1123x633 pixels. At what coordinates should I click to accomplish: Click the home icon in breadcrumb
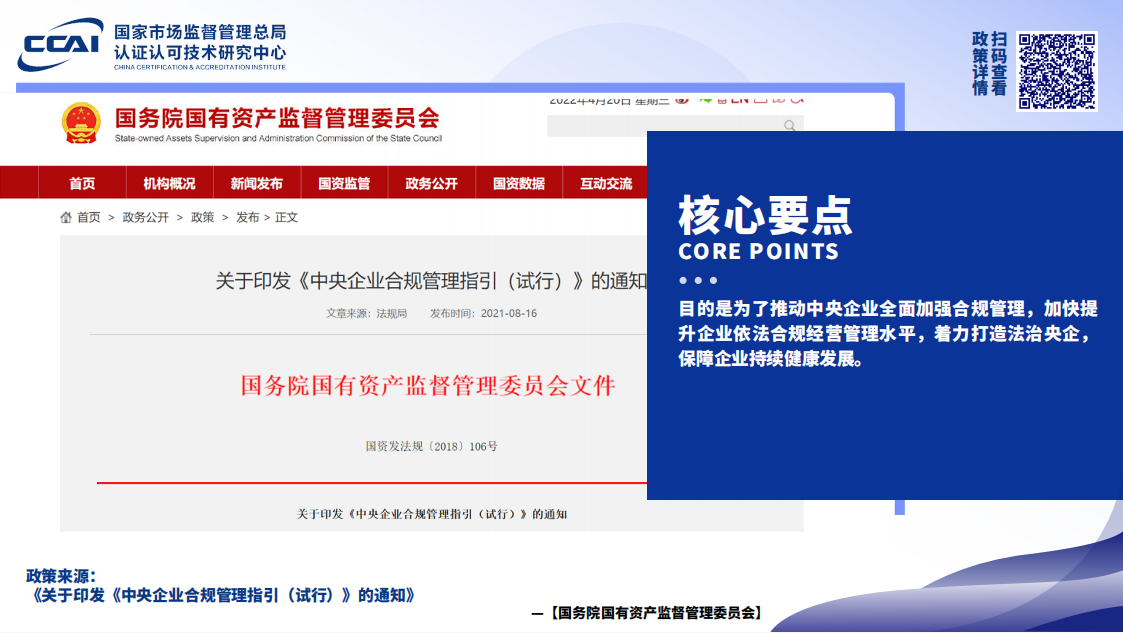[x=66, y=217]
